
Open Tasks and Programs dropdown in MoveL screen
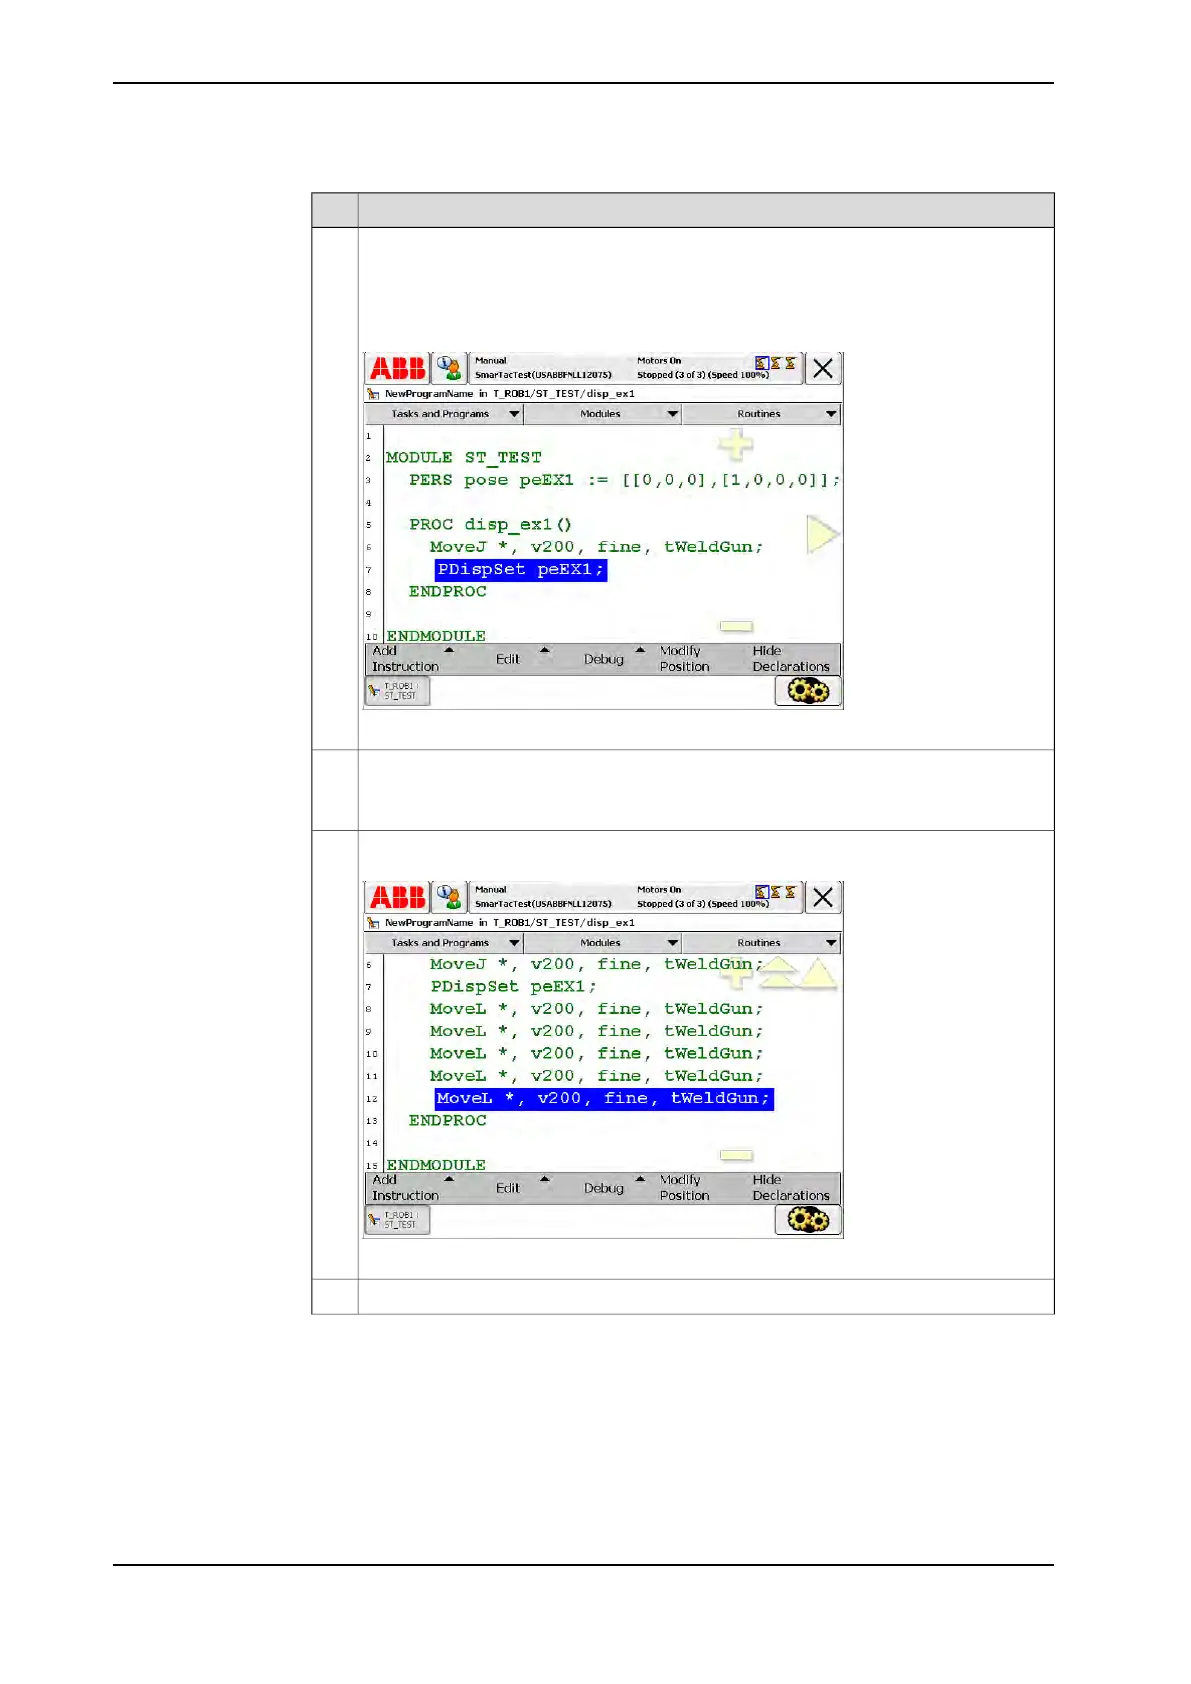444,943
